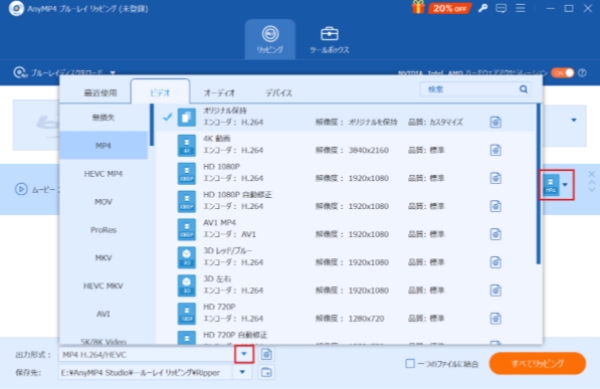Switch to the 最近使用 tab
Screen dimensions: 600x389
tap(100, 93)
